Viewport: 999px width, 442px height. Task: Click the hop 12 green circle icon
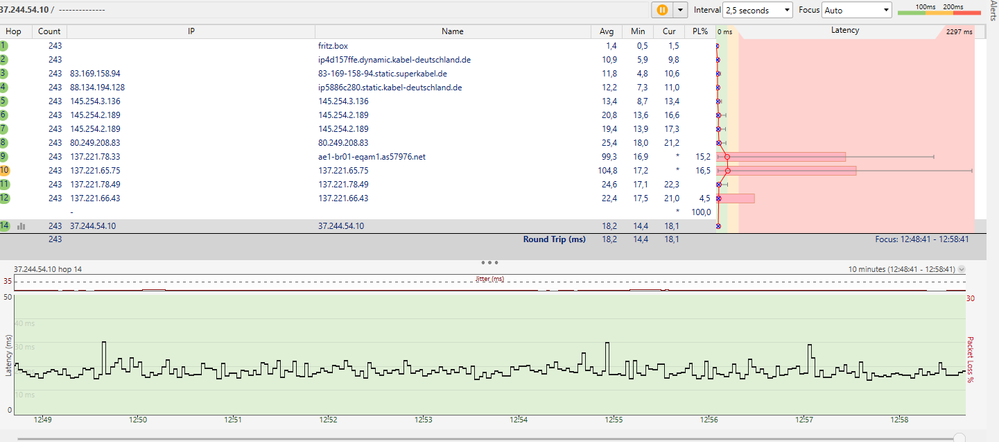(x=5, y=199)
